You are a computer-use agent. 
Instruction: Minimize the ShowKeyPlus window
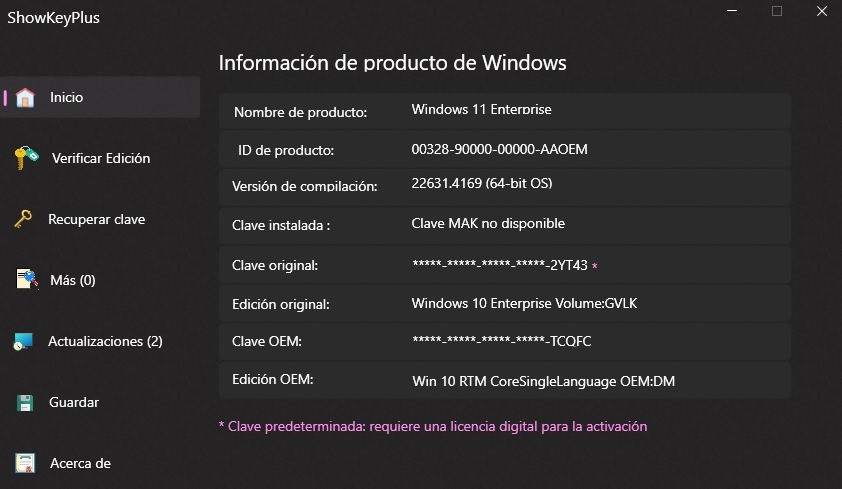coord(732,11)
